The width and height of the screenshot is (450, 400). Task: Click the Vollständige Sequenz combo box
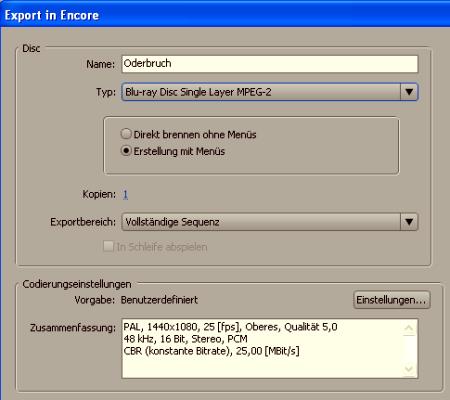pyautogui.click(x=270, y=222)
